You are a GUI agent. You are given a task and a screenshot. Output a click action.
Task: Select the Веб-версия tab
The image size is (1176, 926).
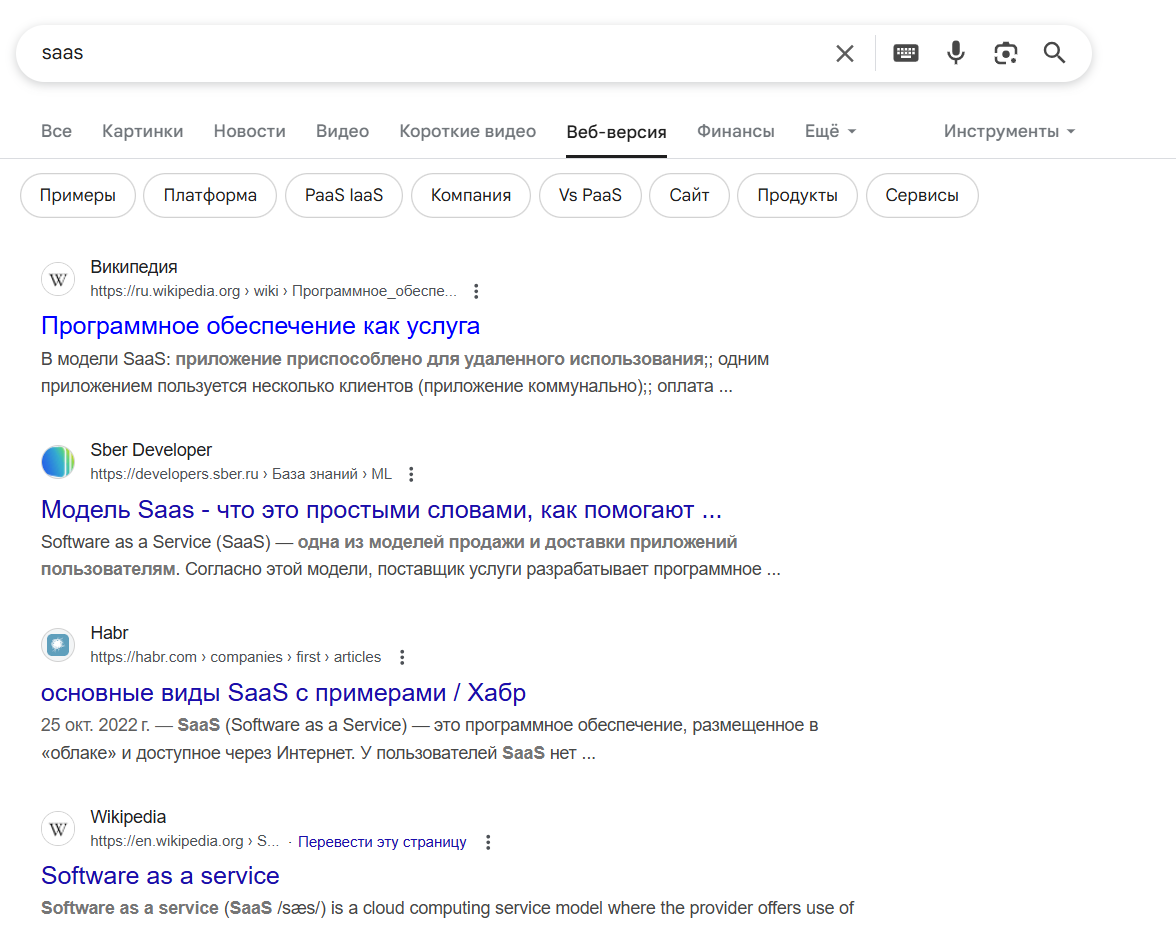tap(616, 132)
